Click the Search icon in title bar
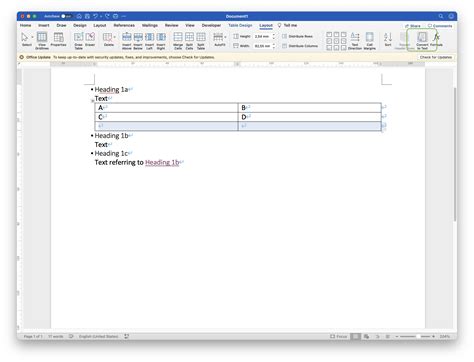This screenshot has width=474, height=362. pos(441,16)
